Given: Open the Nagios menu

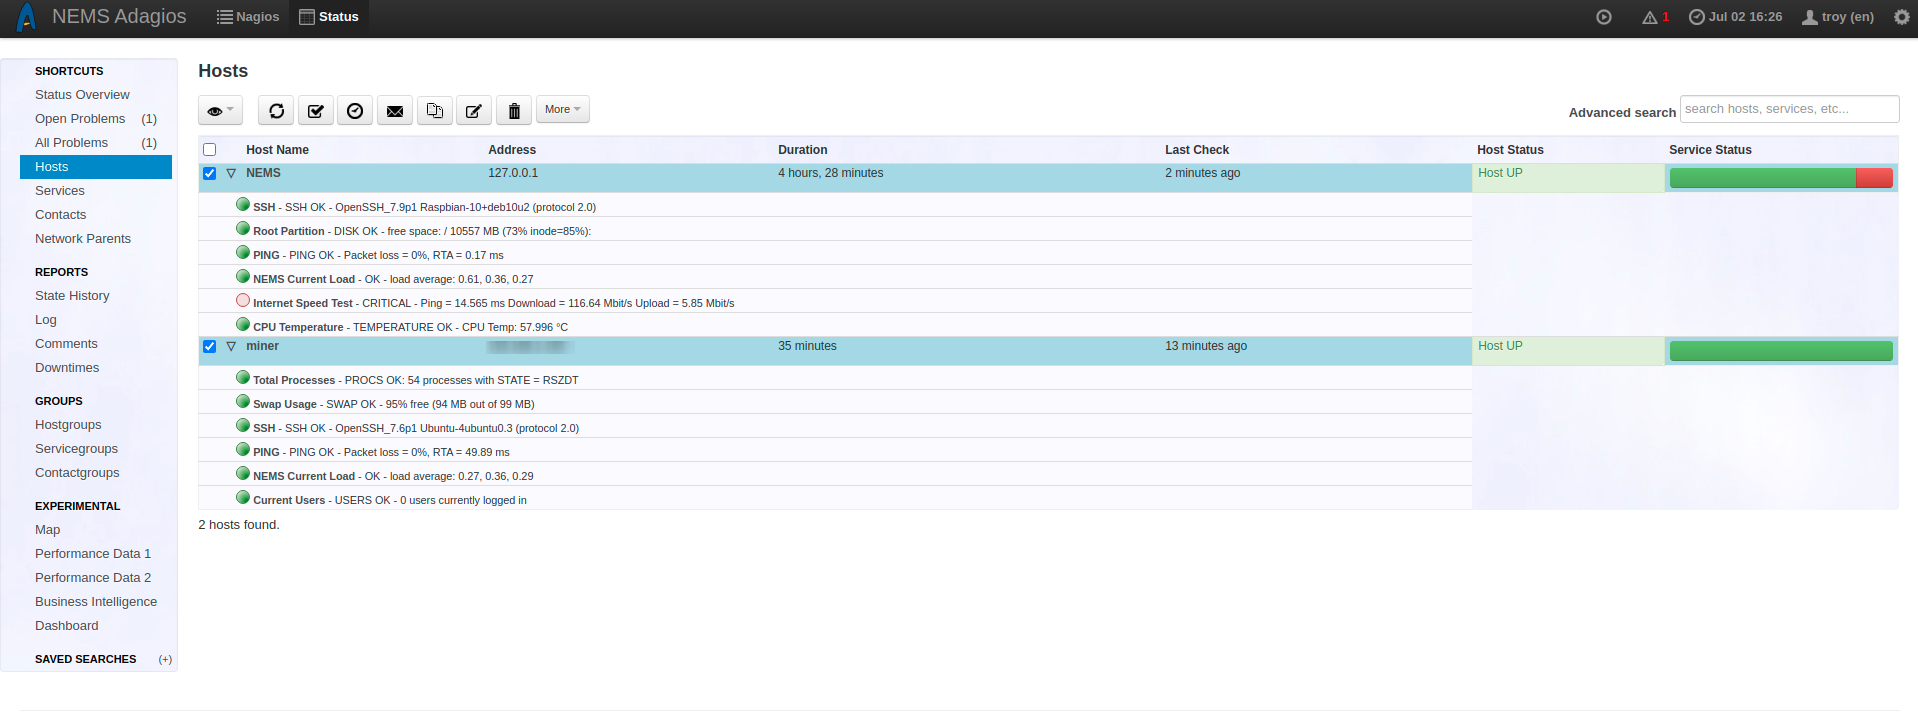Looking at the screenshot, I should [248, 17].
